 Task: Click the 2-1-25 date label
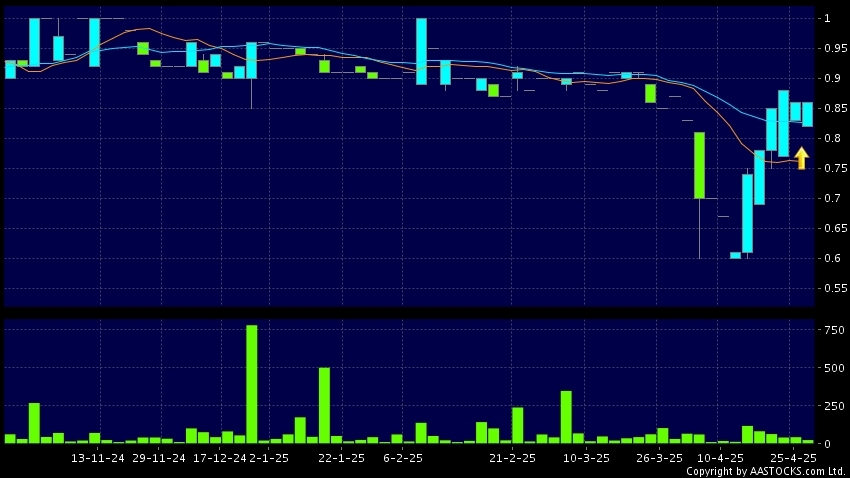pos(269,458)
